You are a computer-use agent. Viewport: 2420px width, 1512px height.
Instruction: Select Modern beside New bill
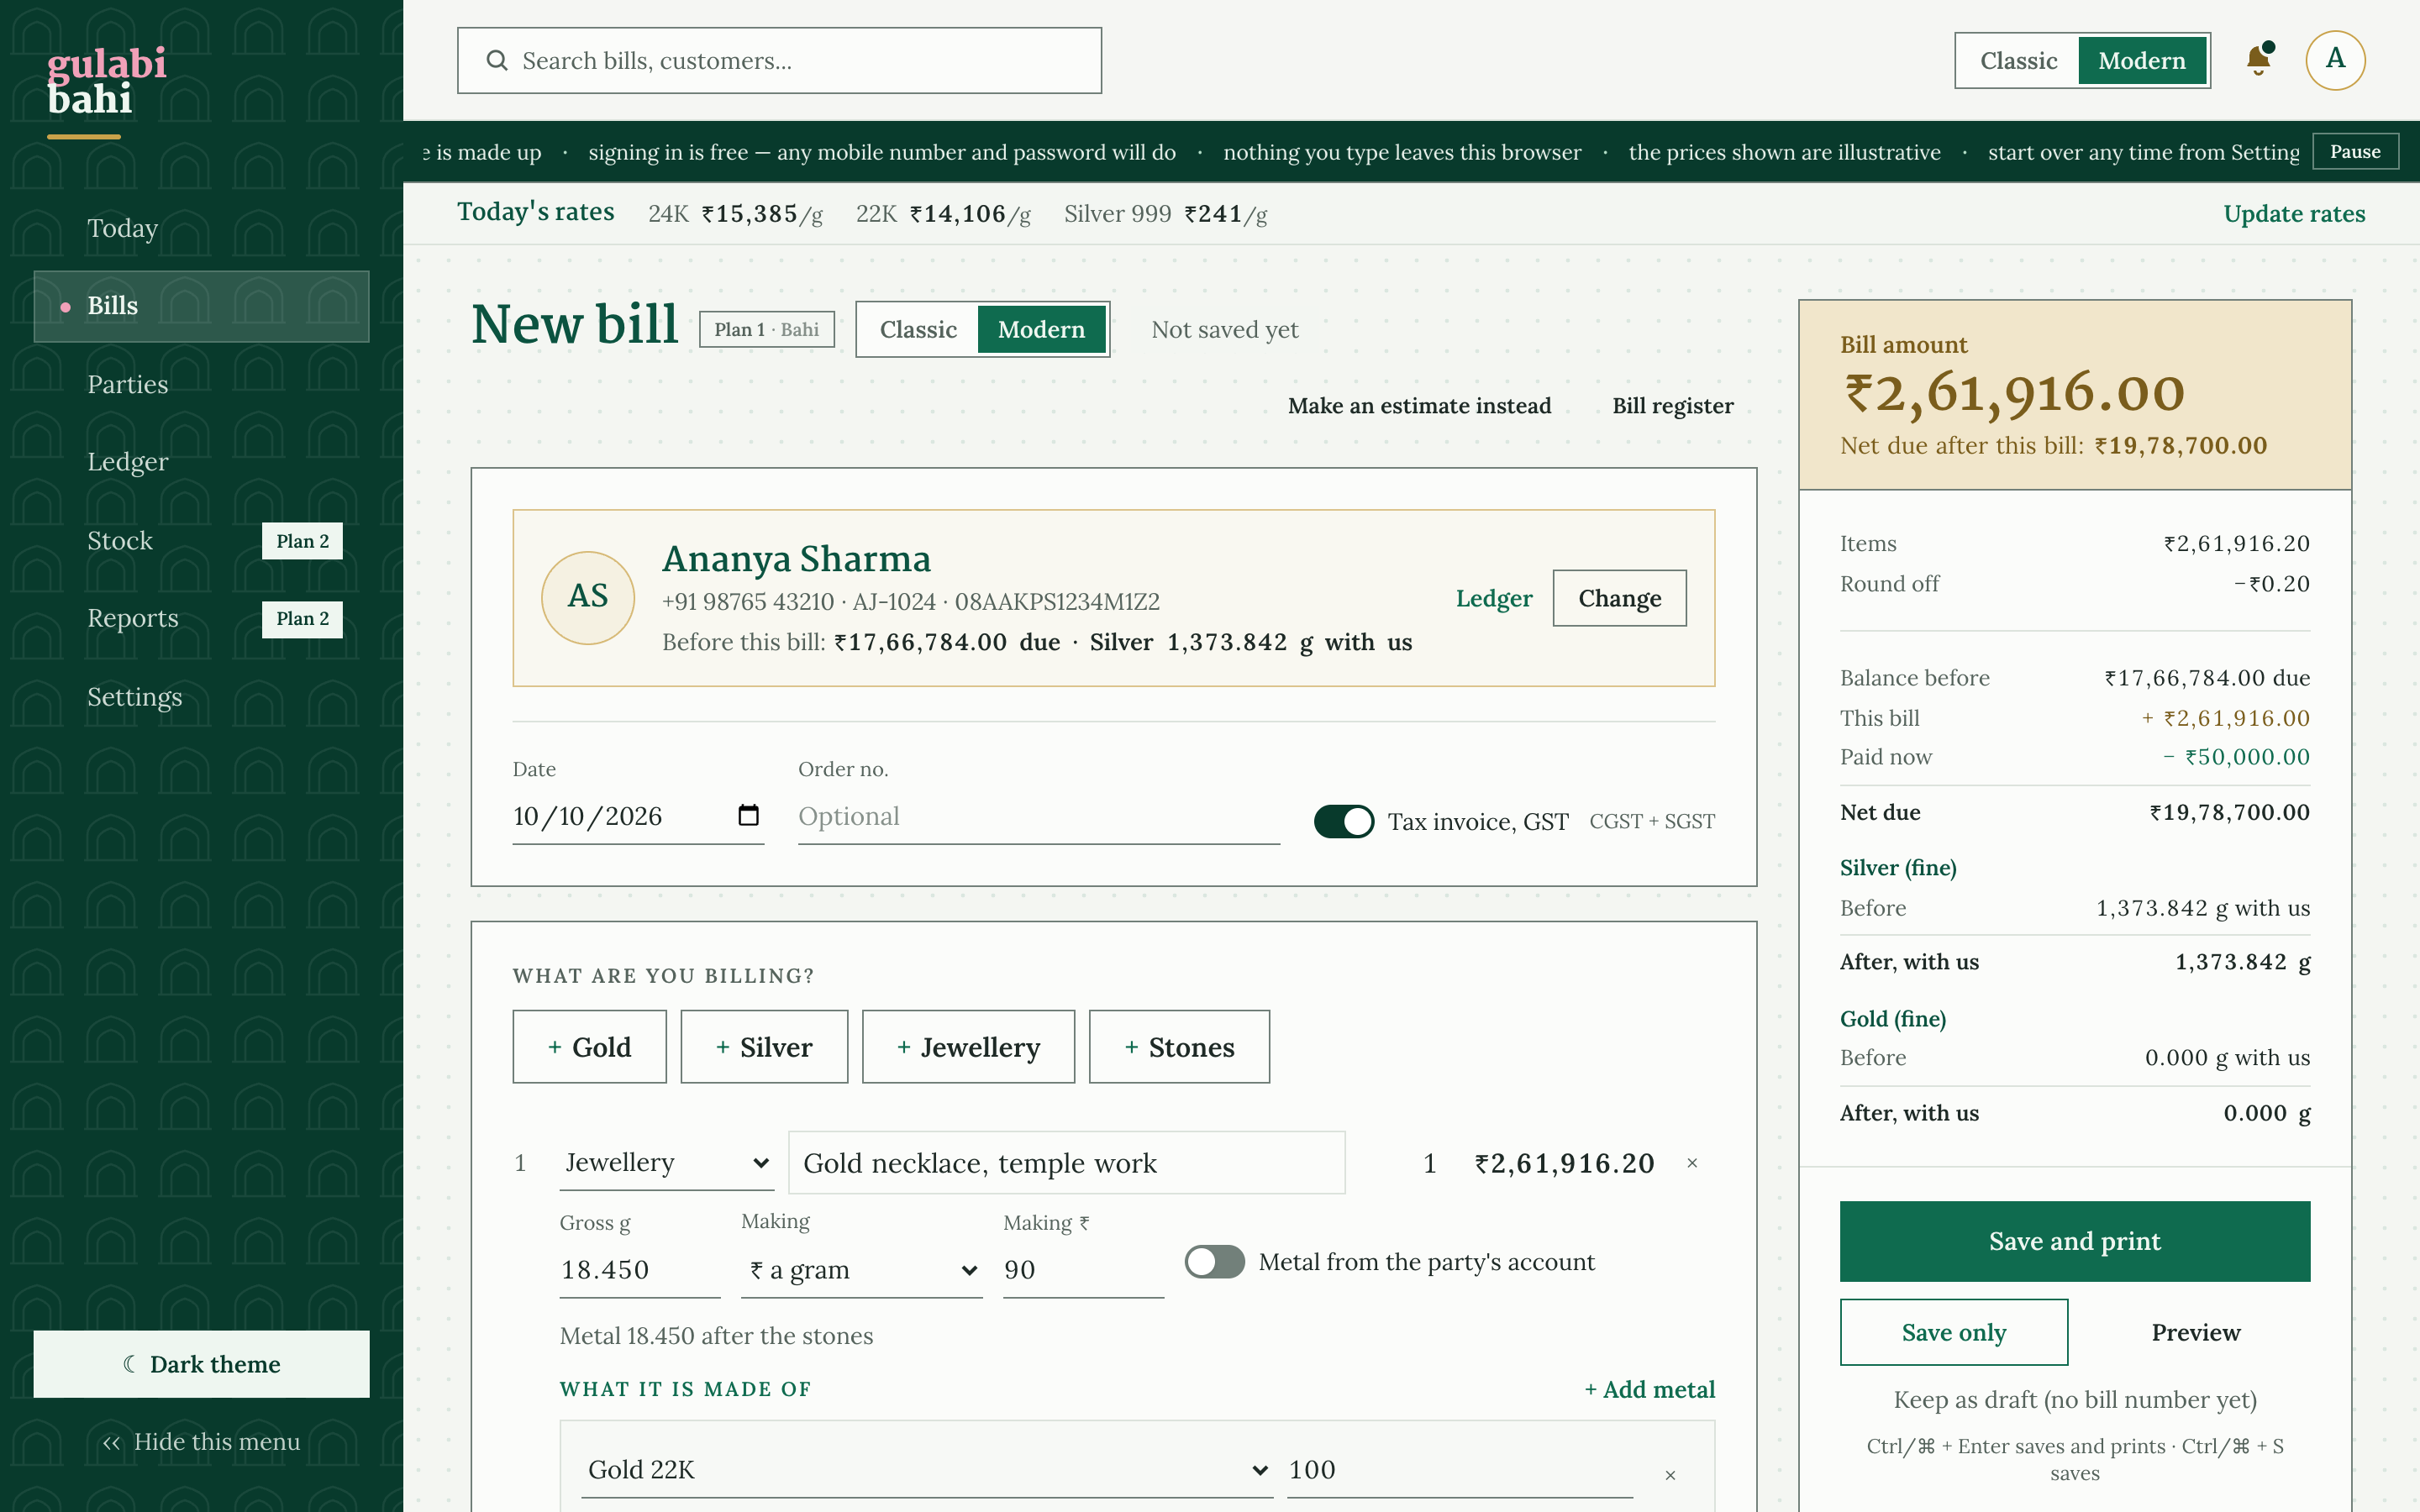point(1041,329)
